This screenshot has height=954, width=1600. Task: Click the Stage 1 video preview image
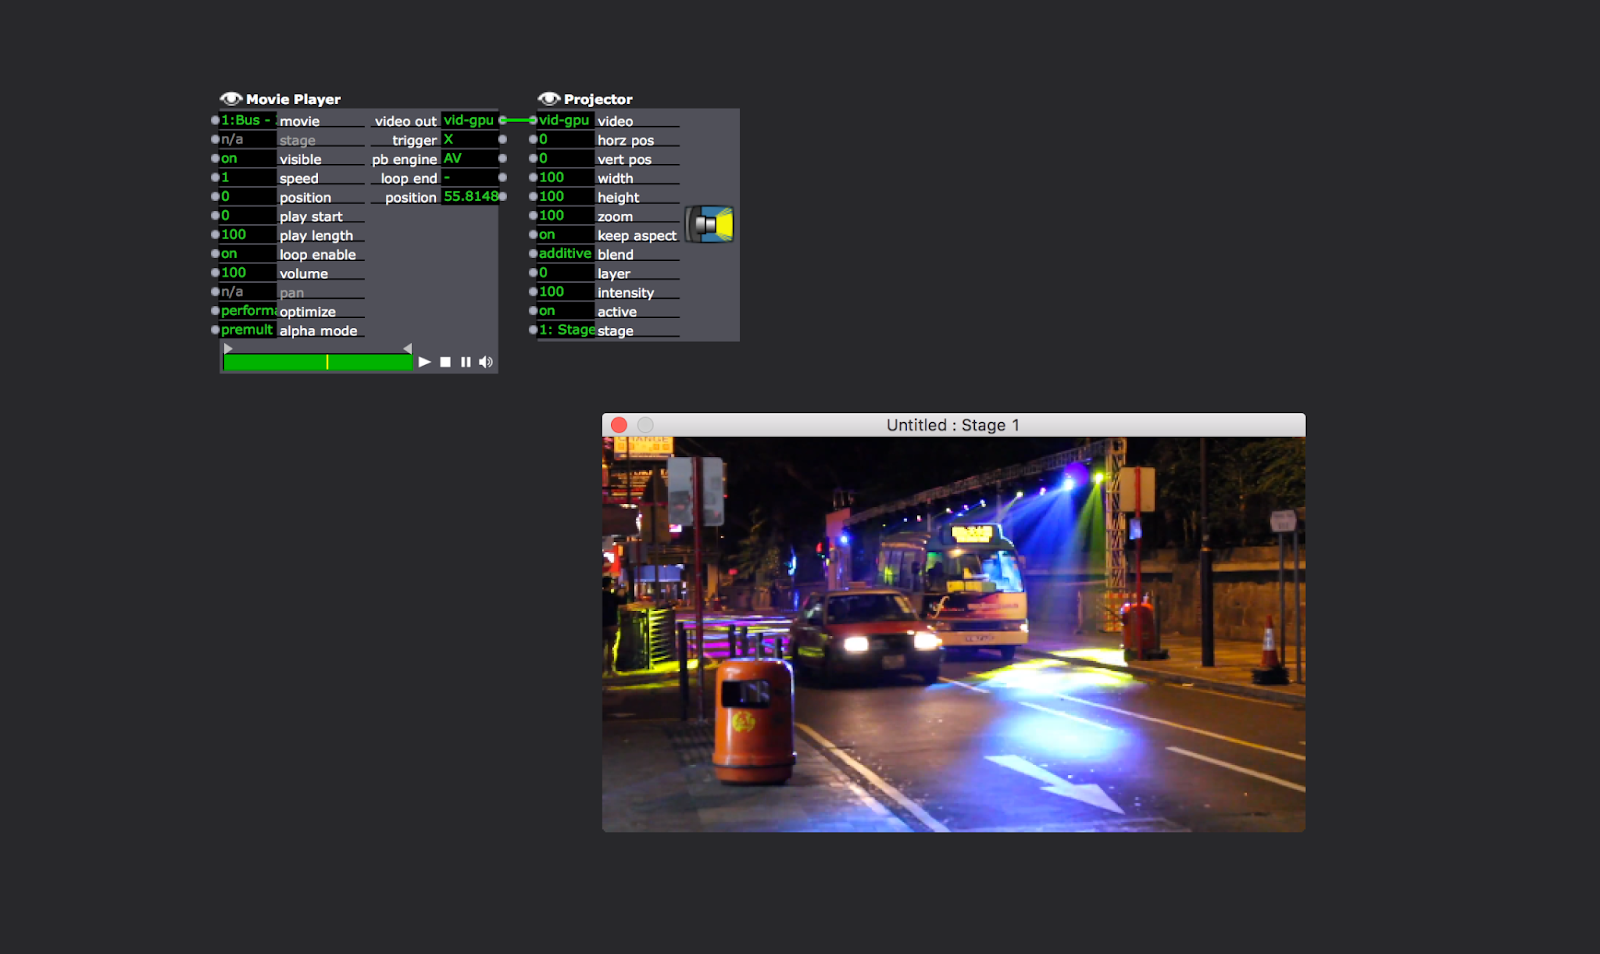coord(953,634)
